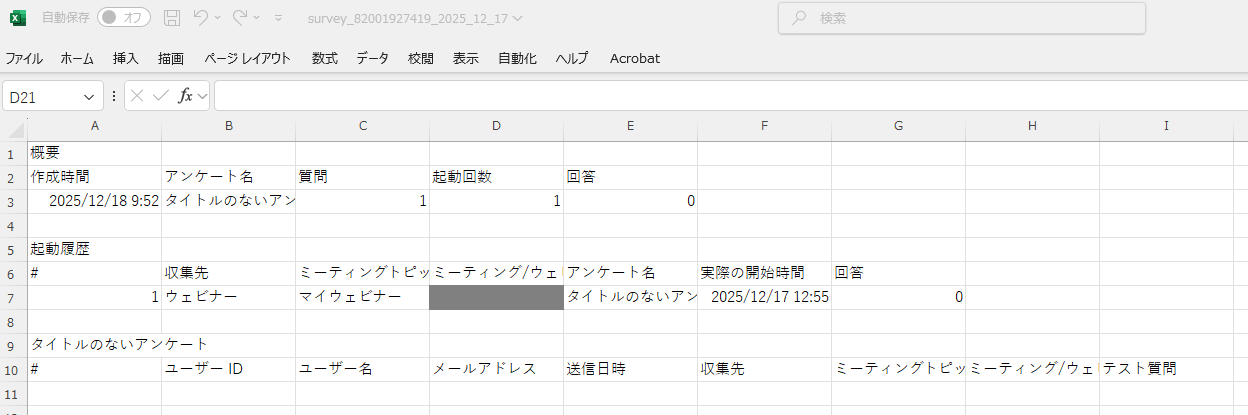Click inside the 検索 search box
The image size is (1248, 415).
click(960, 18)
